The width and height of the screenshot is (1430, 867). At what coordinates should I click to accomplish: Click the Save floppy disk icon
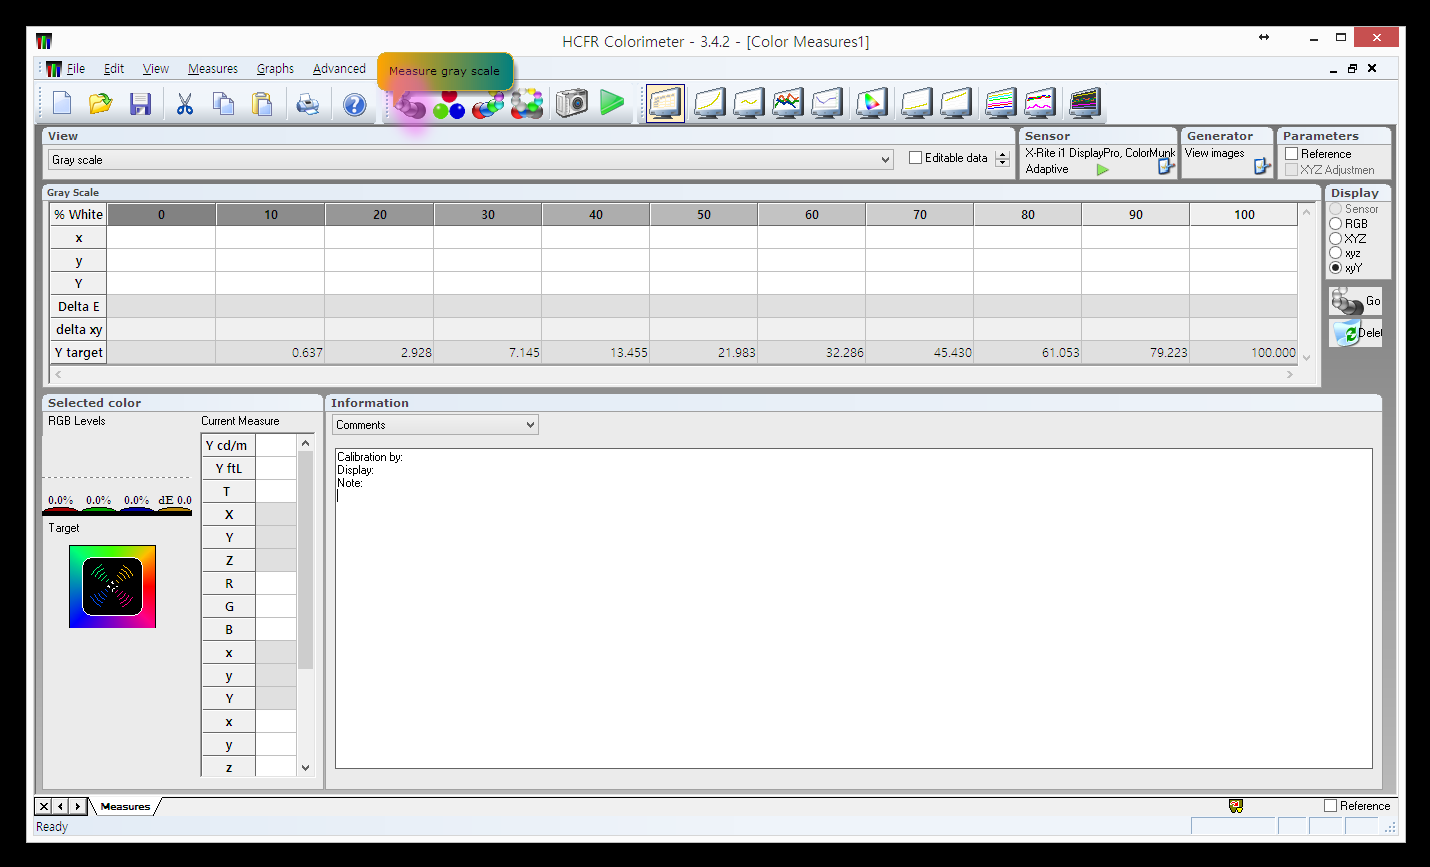click(140, 104)
